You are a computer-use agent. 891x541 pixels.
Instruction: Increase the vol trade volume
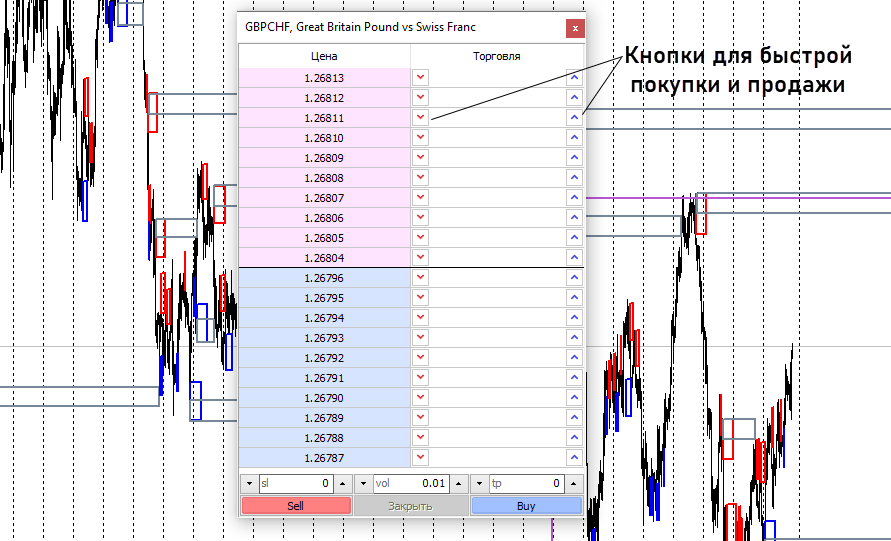pos(459,483)
